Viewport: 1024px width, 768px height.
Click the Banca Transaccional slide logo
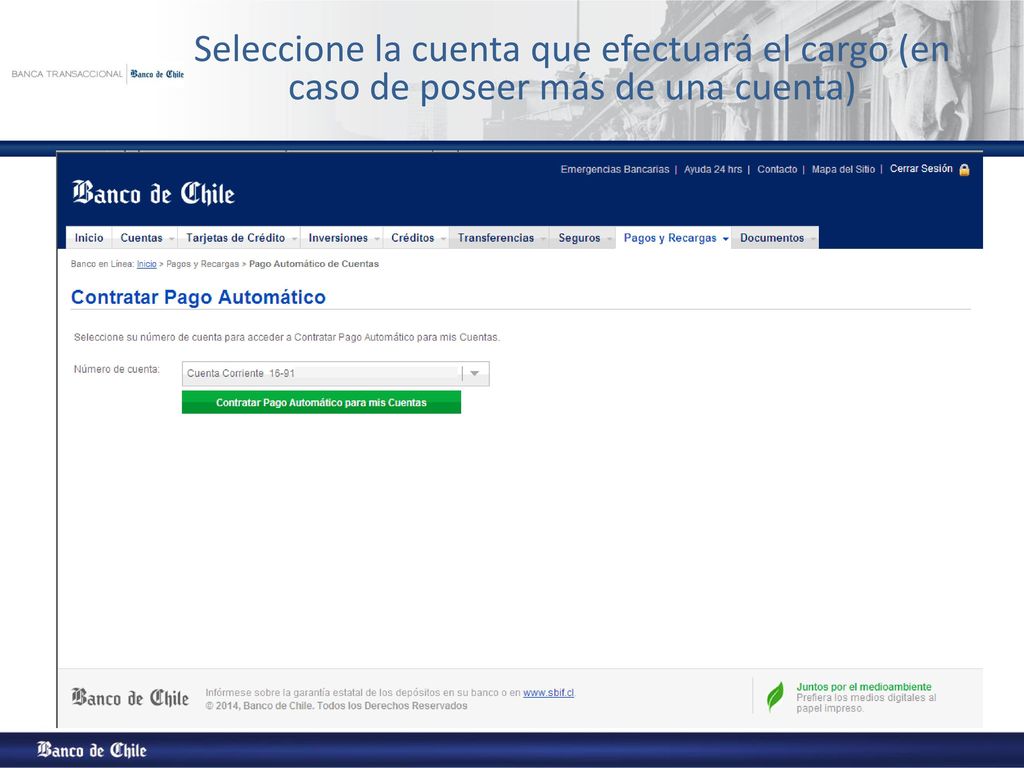[x=97, y=74]
